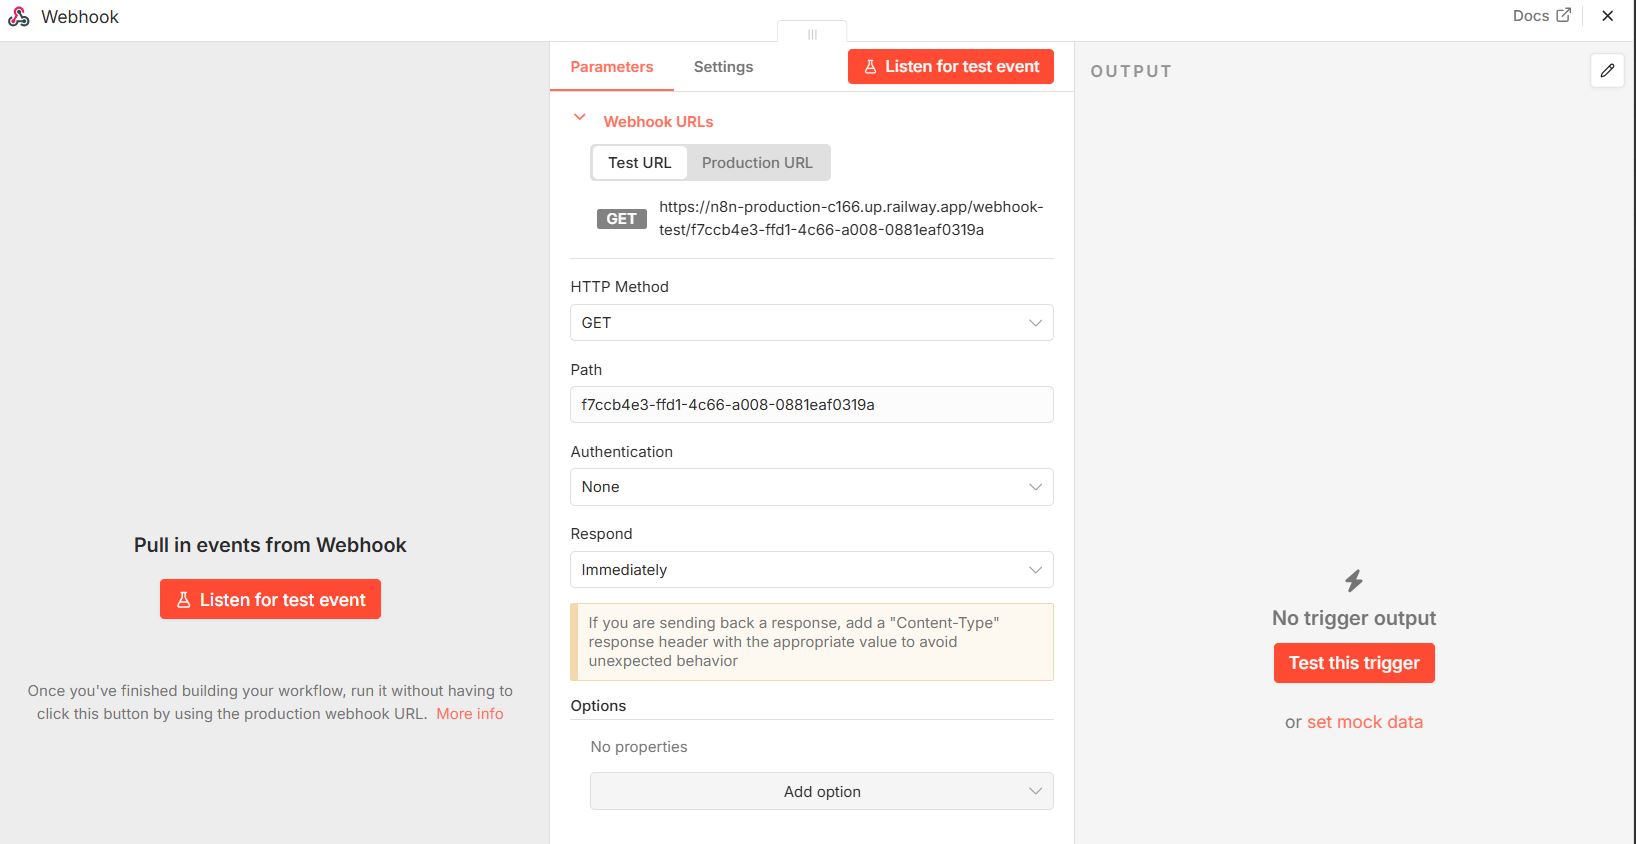Expand the Add option dropdown
1636x844 pixels.
tap(821, 792)
